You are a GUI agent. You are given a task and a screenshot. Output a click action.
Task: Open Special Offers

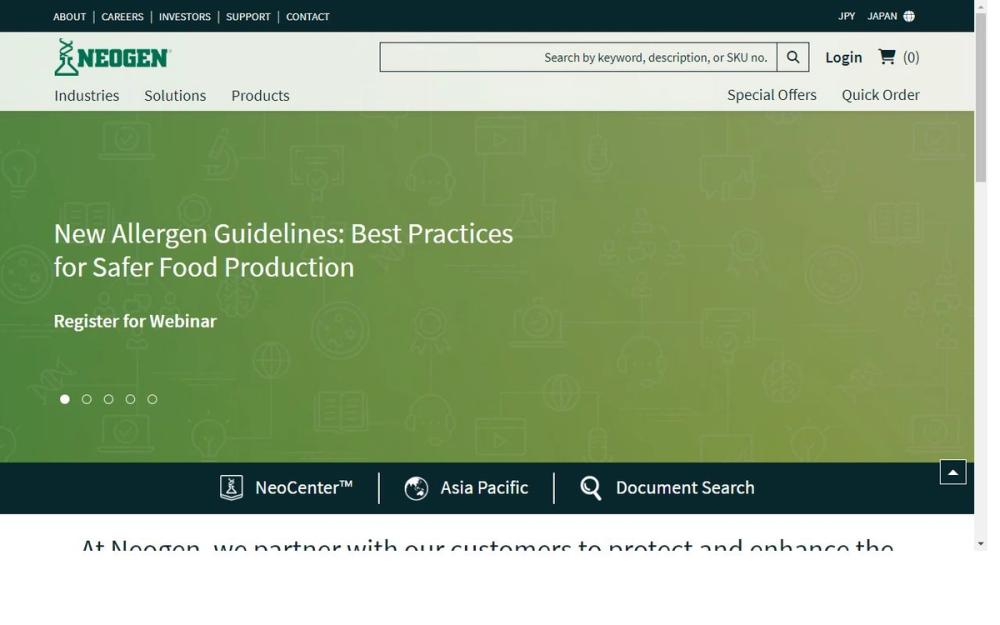click(772, 95)
